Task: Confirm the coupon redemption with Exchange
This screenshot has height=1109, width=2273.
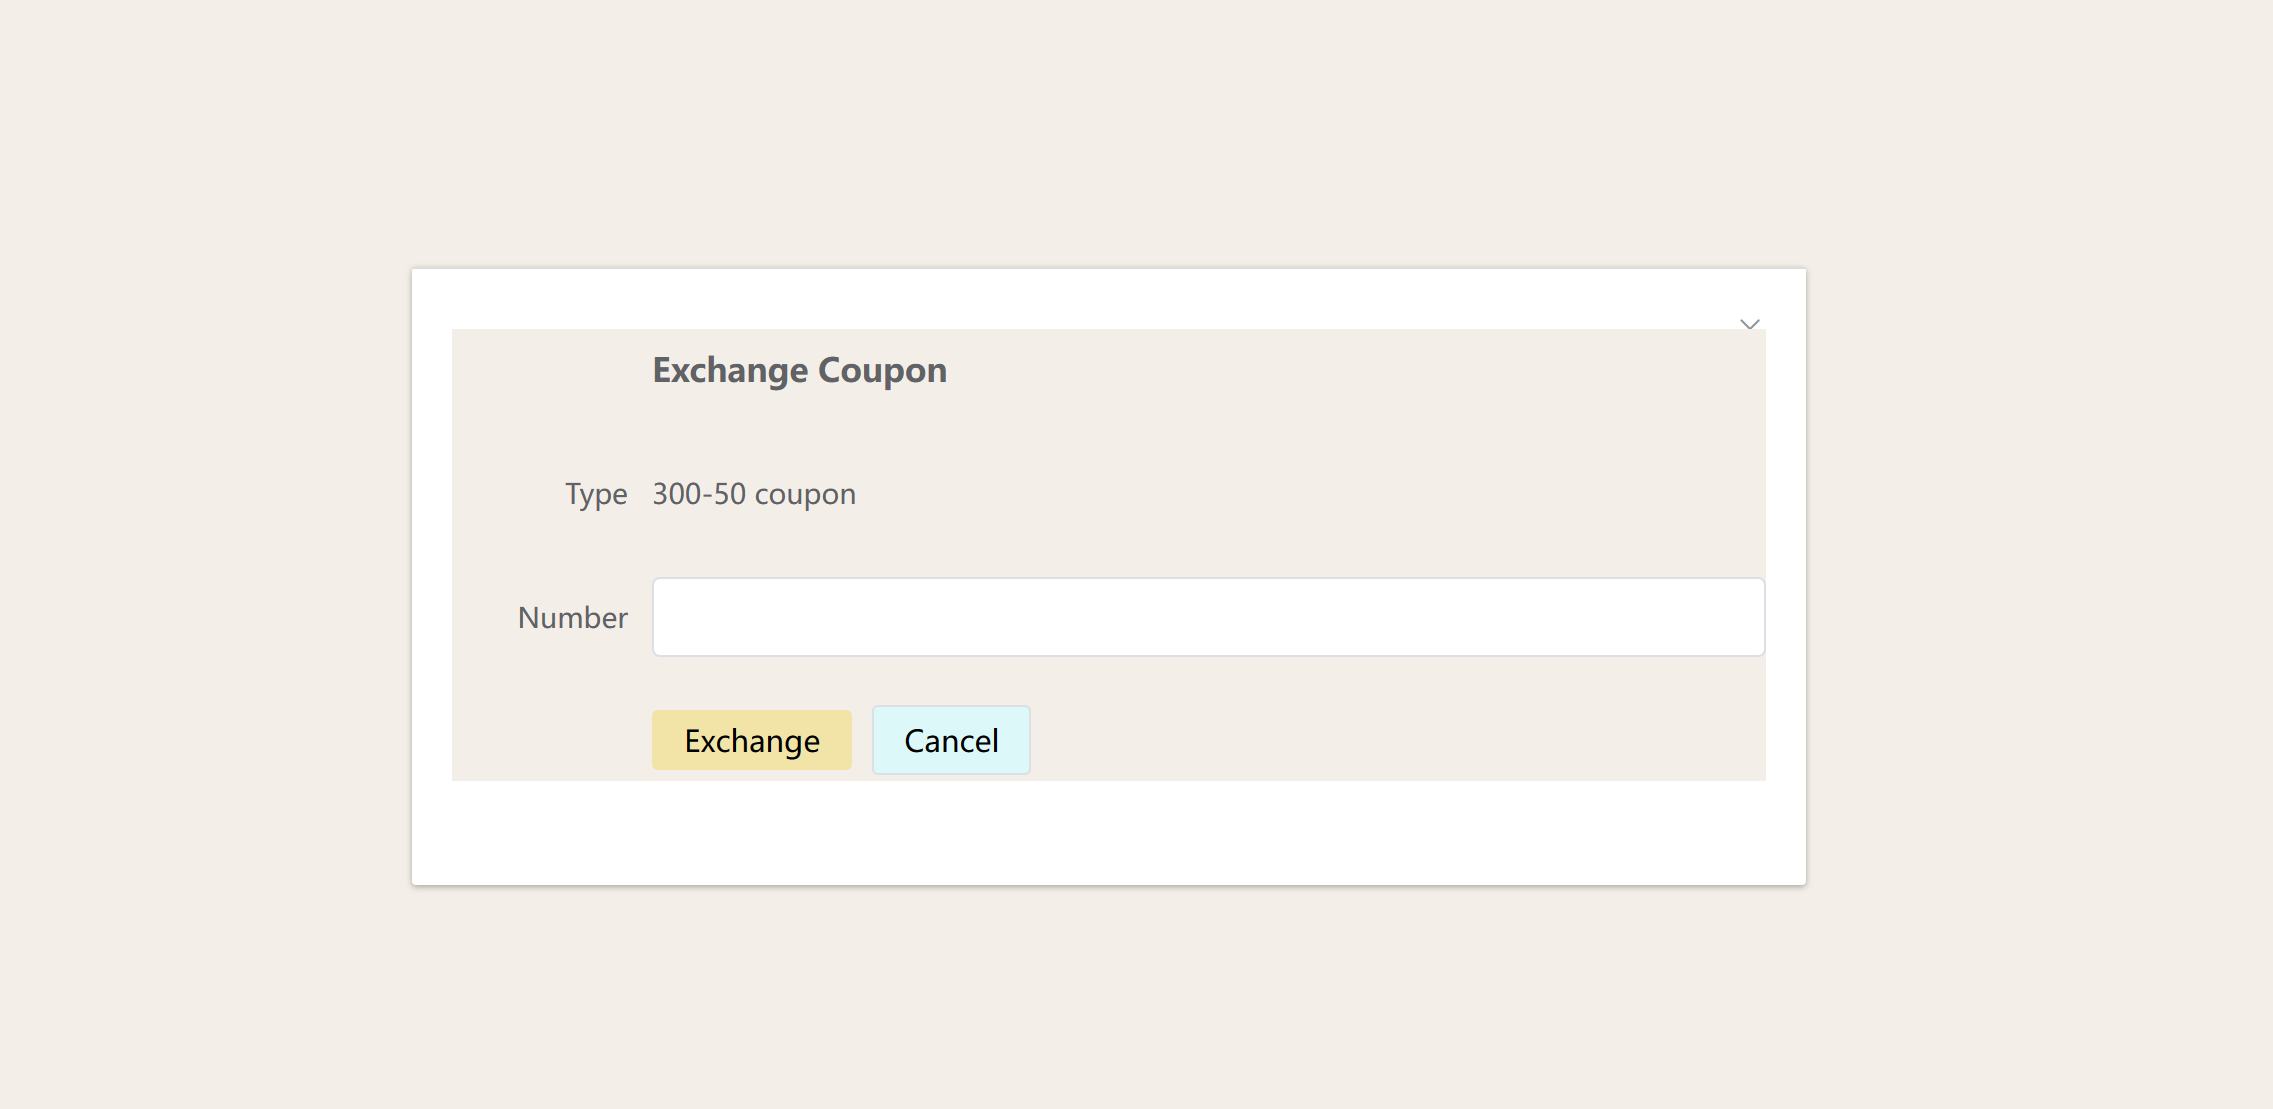Action: 752,740
